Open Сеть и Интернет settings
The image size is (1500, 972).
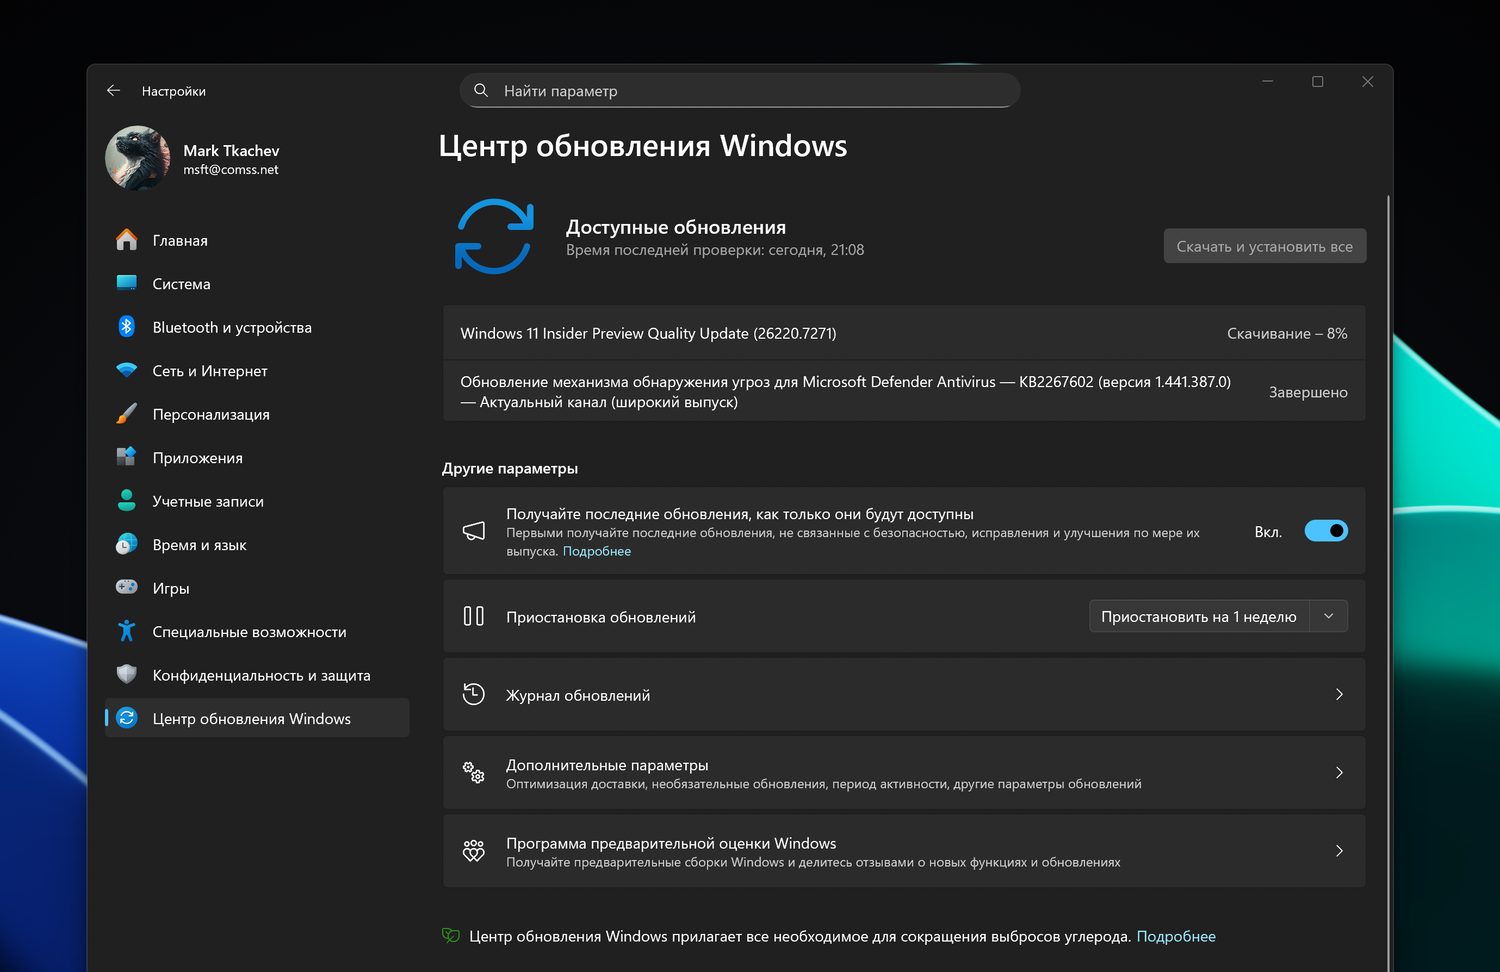(126, 370)
